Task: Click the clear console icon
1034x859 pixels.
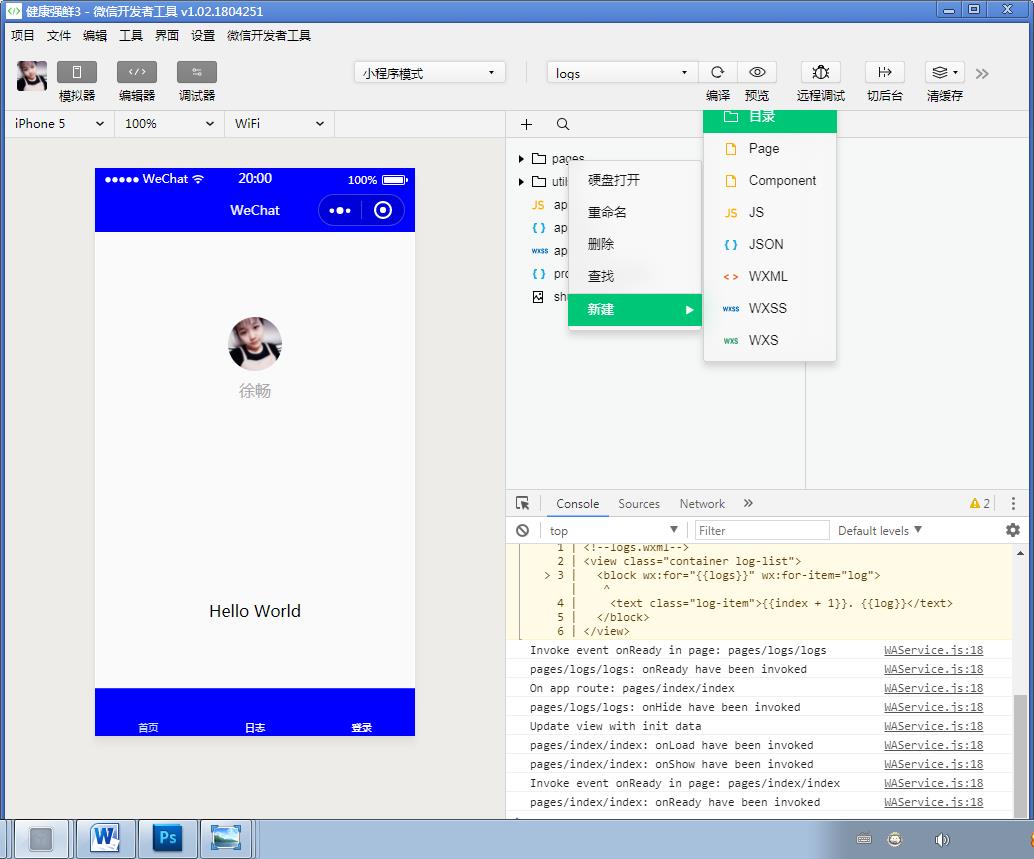Action: pyautogui.click(x=522, y=530)
